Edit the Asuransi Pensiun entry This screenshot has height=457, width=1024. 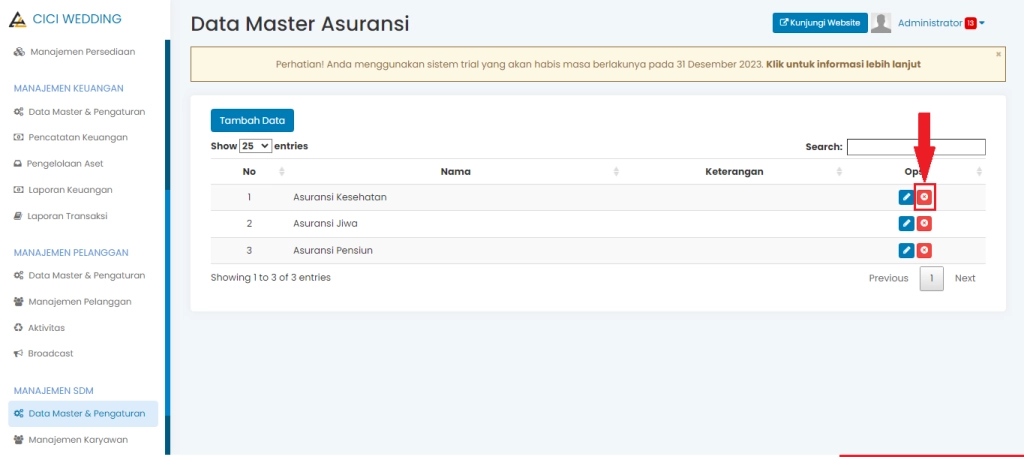click(x=906, y=250)
